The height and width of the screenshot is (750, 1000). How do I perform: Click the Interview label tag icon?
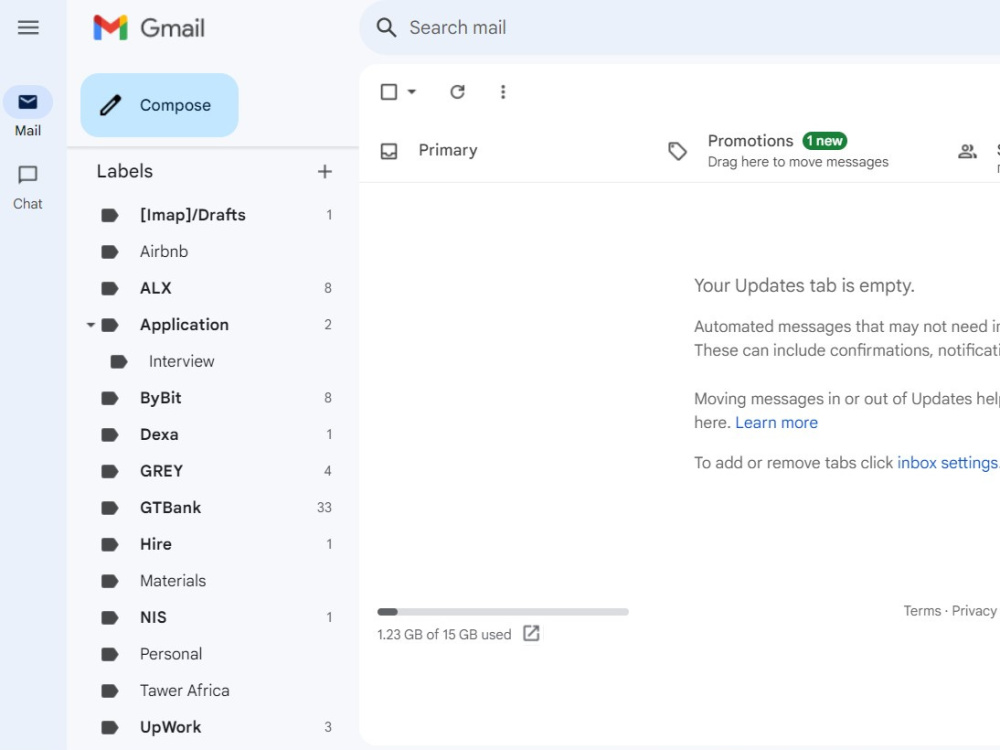coord(119,362)
